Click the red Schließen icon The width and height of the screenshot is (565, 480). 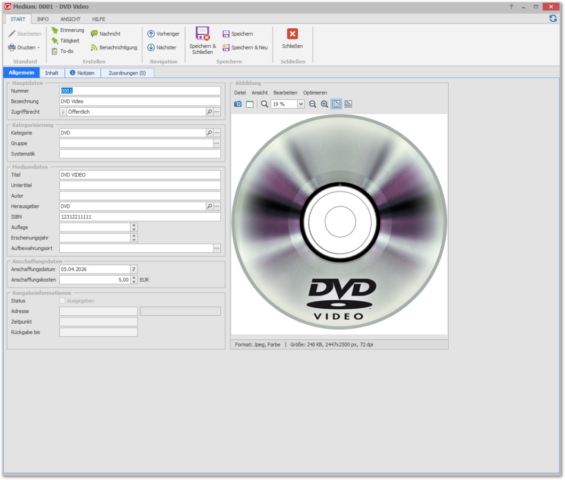(x=292, y=34)
